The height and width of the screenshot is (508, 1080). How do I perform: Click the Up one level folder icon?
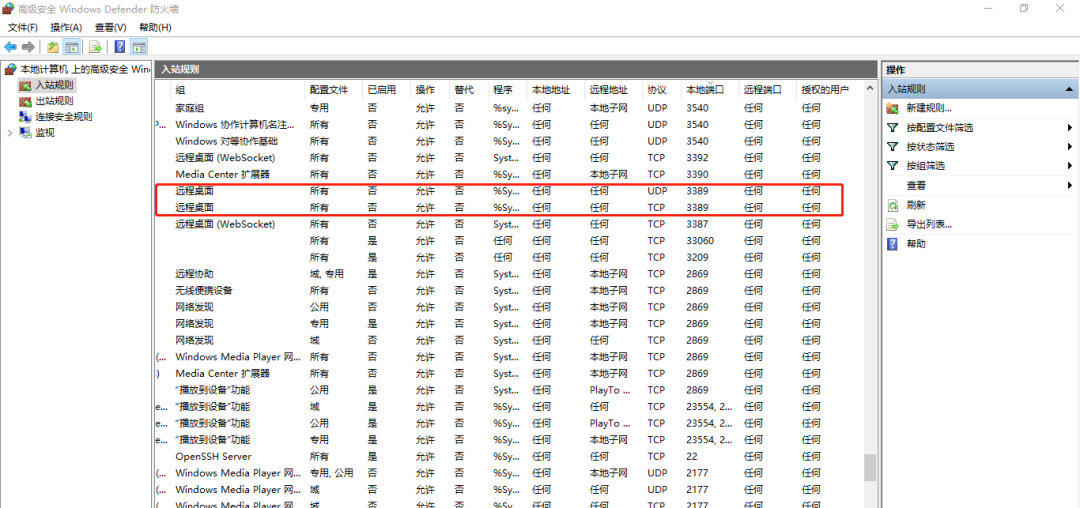click(x=53, y=47)
